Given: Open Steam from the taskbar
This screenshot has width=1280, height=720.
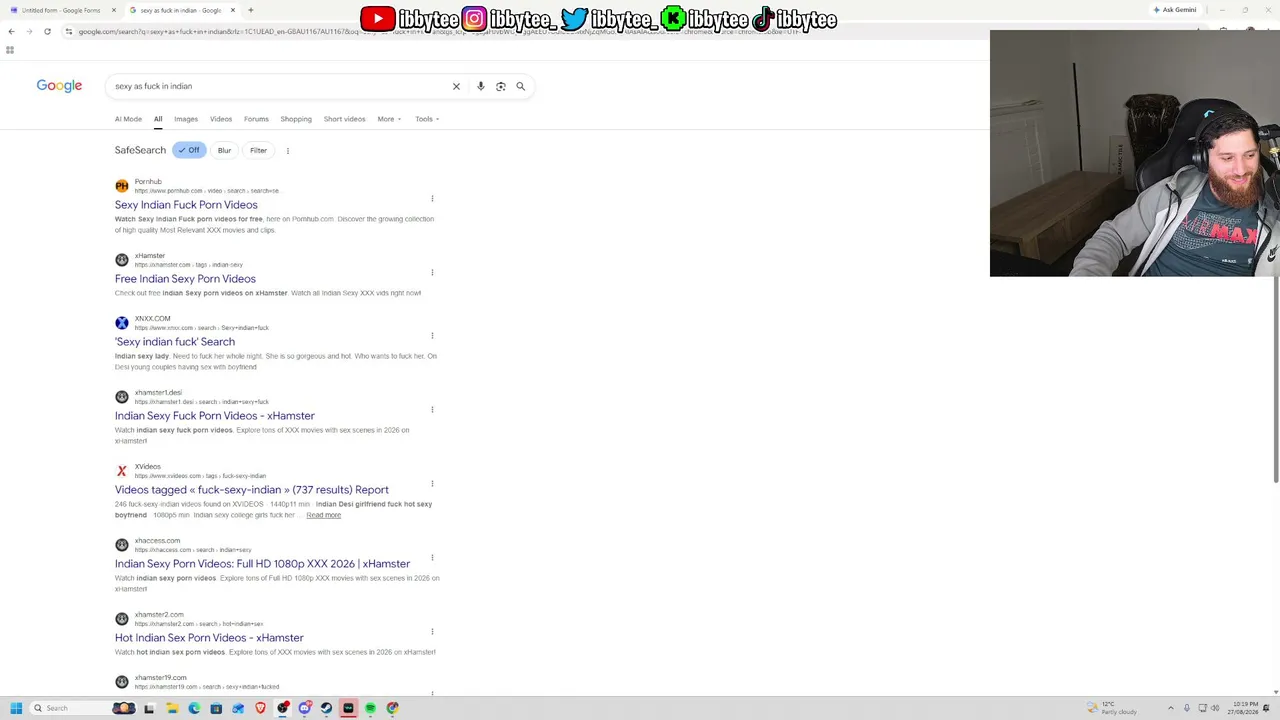Looking at the screenshot, I should (x=326, y=708).
